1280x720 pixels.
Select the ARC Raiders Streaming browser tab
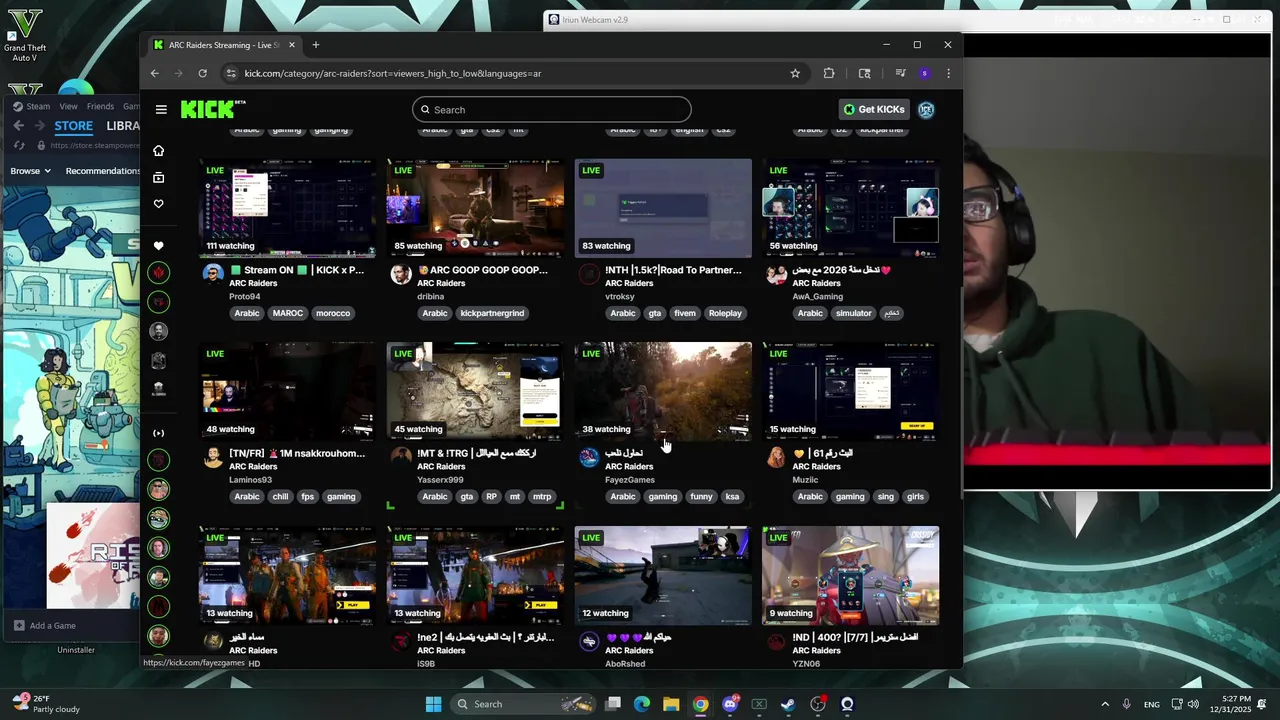(x=224, y=45)
